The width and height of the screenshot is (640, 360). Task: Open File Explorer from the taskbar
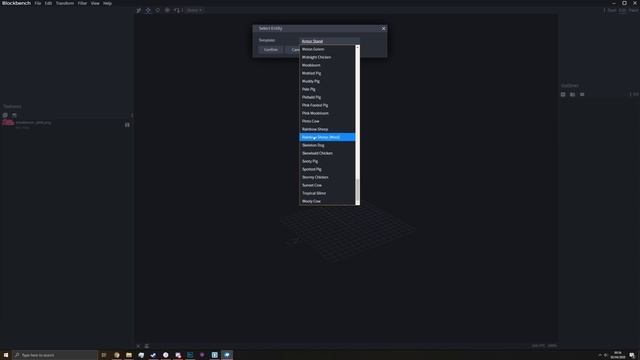[x=129, y=355]
